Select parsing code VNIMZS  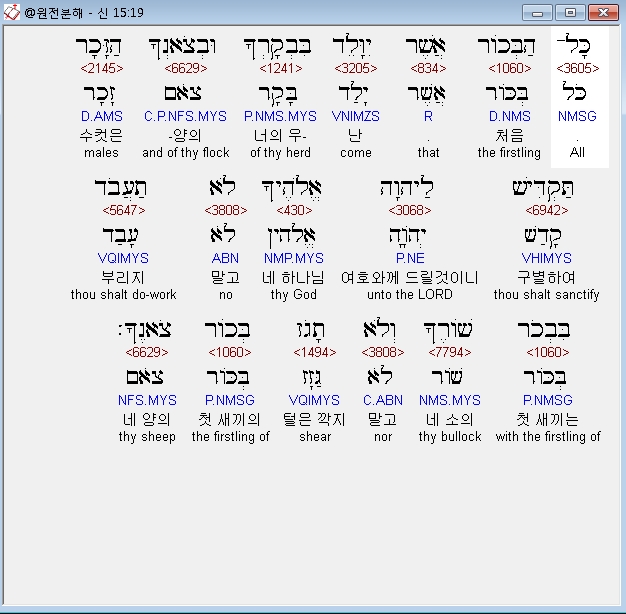[x=356, y=116]
